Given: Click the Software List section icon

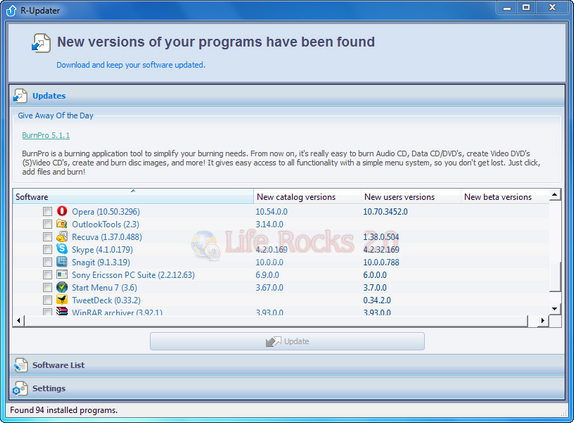Looking at the screenshot, I should pos(20,365).
